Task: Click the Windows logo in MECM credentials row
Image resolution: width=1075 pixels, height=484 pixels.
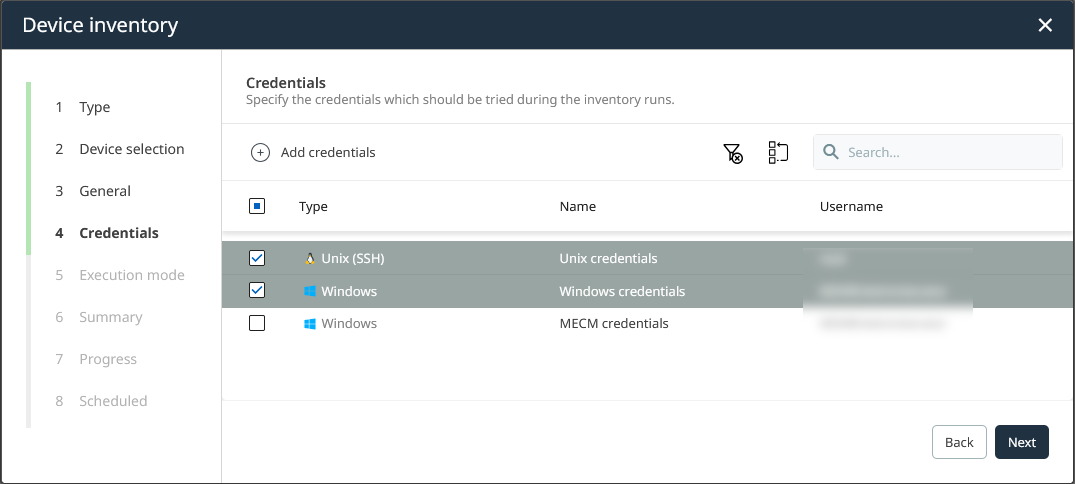Action: 309,324
